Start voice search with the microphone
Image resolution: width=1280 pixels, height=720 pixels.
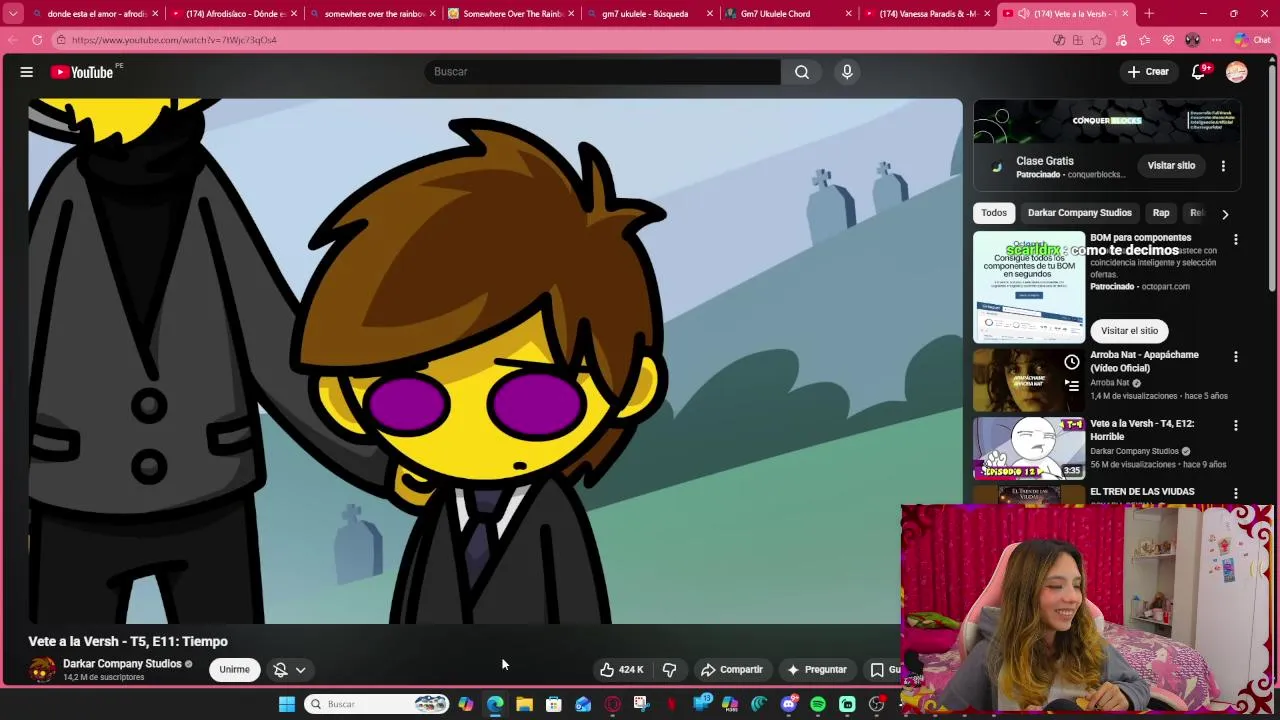point(847,72)
